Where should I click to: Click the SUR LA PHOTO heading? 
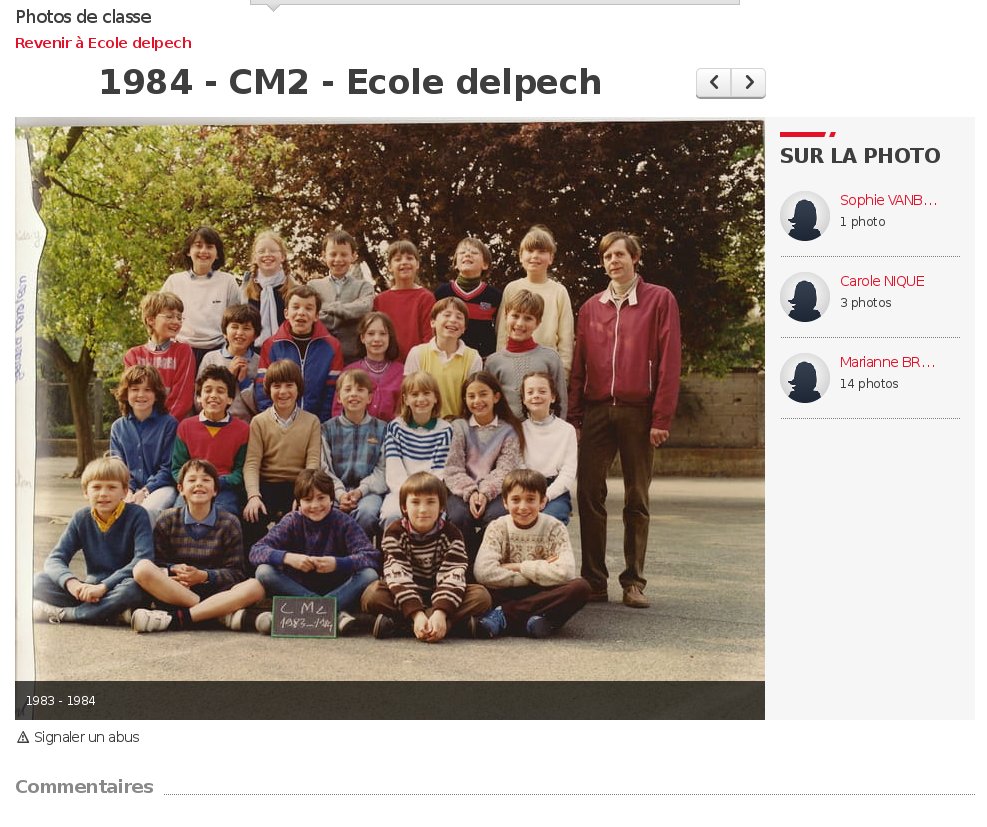(860, 155)
